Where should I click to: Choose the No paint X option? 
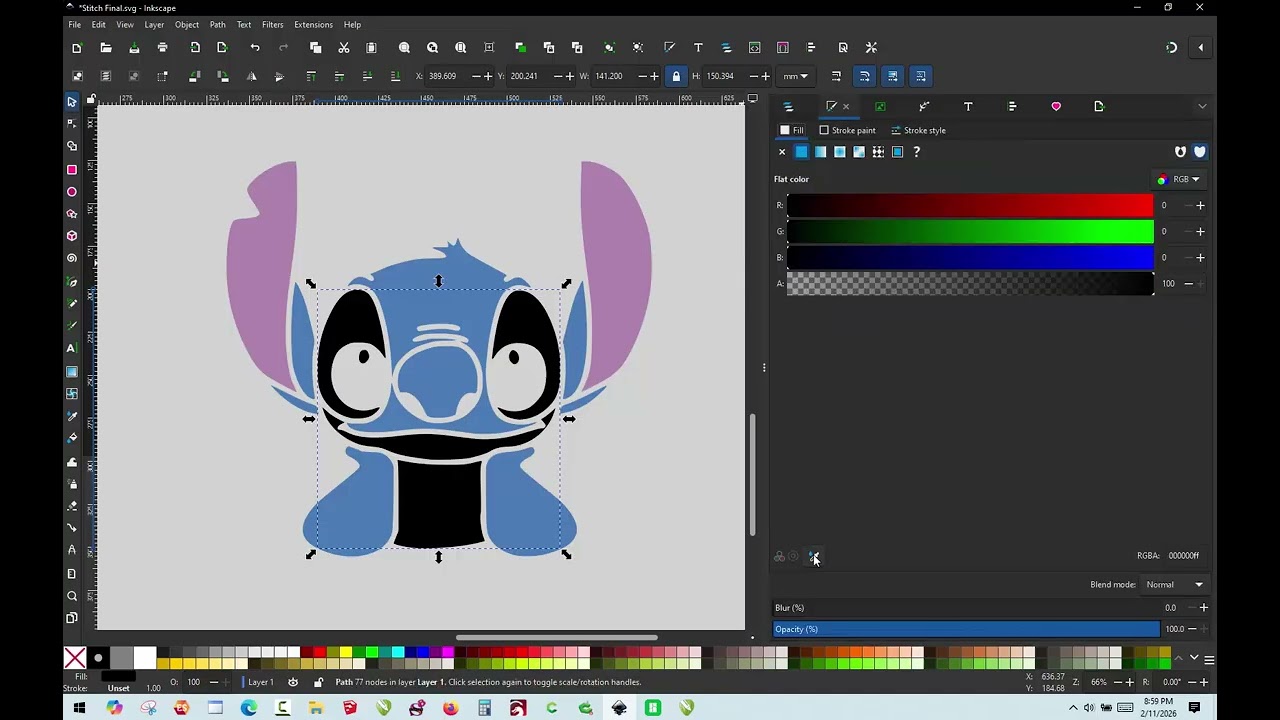click(782, 152)
